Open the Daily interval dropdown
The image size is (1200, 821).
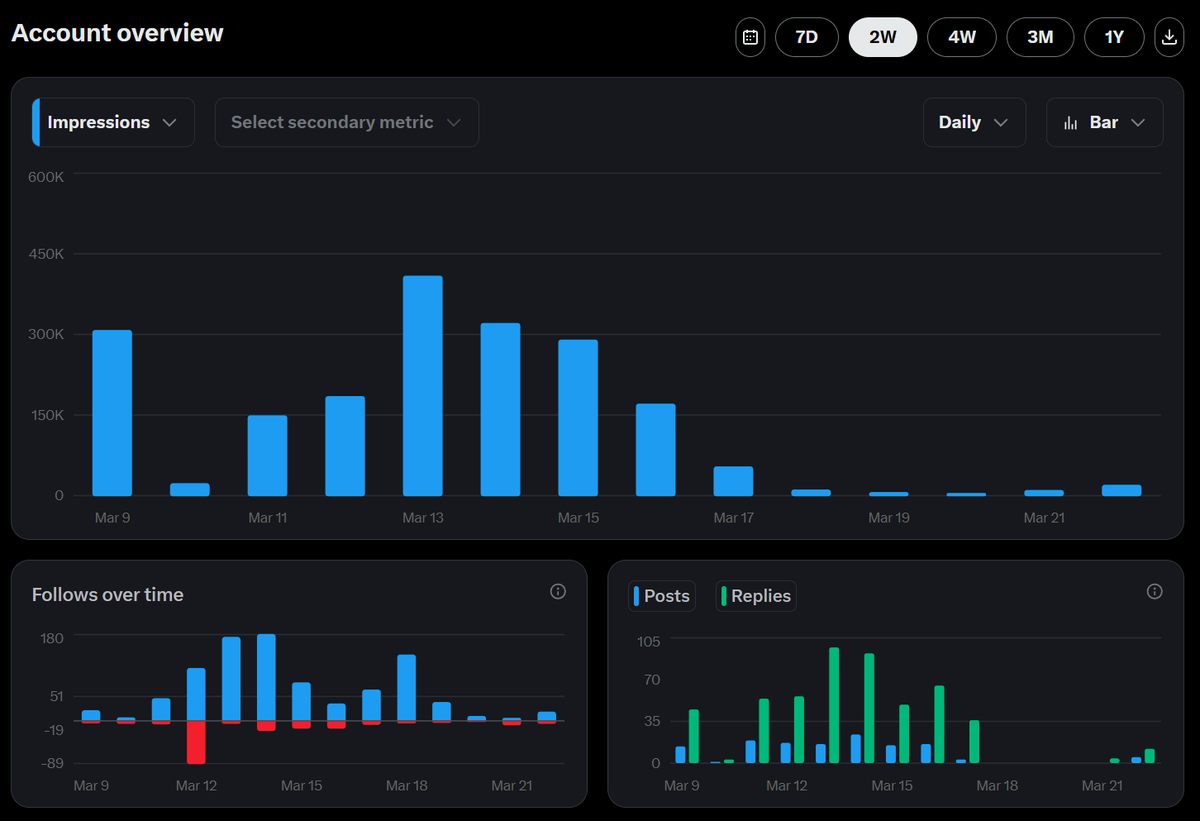click(974, 122)
